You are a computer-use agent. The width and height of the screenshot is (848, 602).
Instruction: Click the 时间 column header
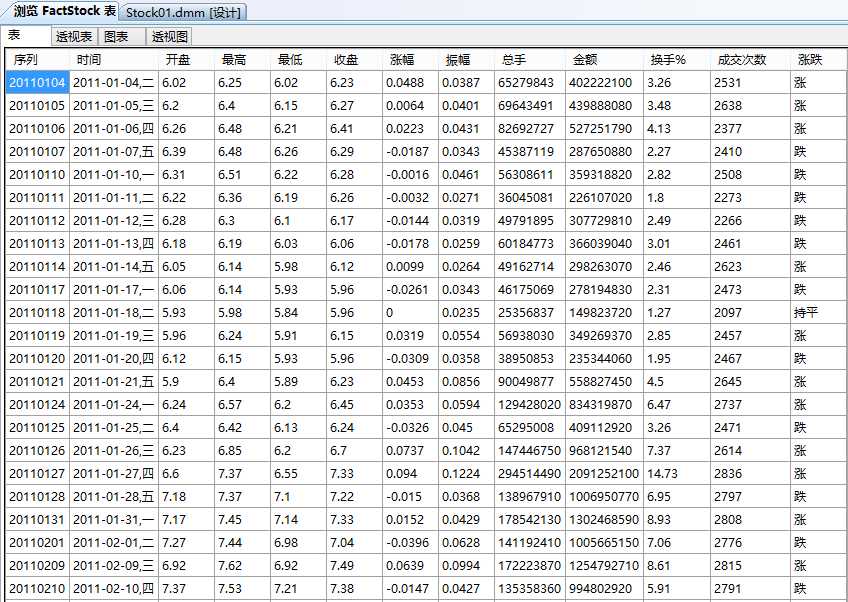click(114, 59)
